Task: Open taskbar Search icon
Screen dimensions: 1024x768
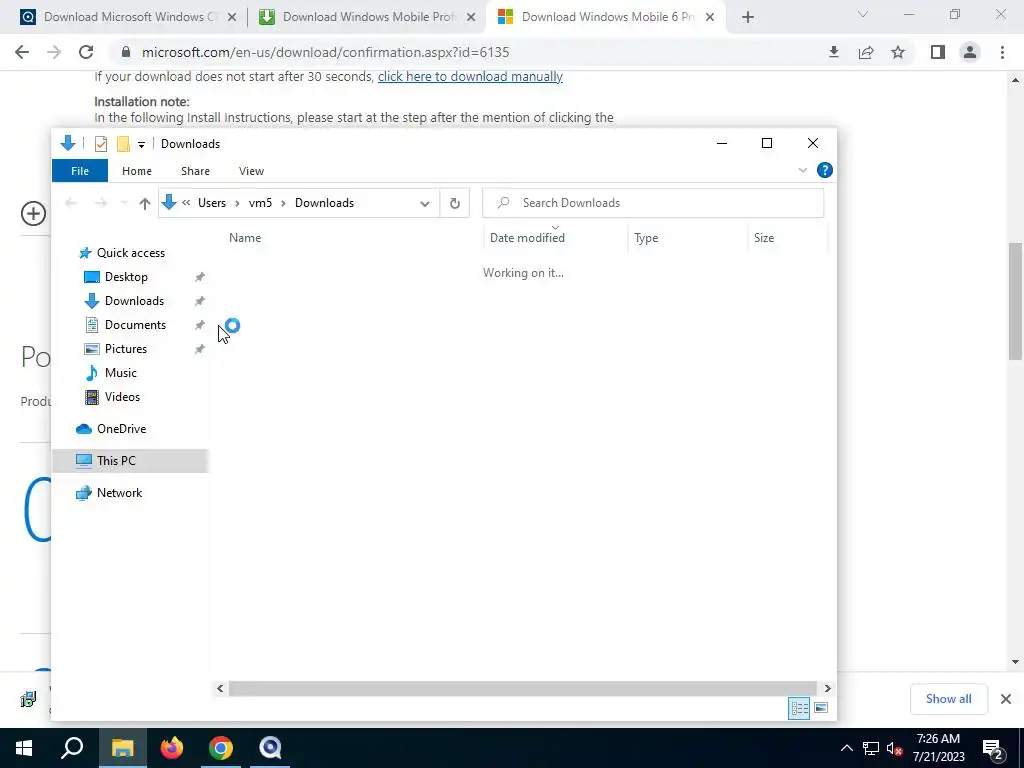Action: coord(72,748)
